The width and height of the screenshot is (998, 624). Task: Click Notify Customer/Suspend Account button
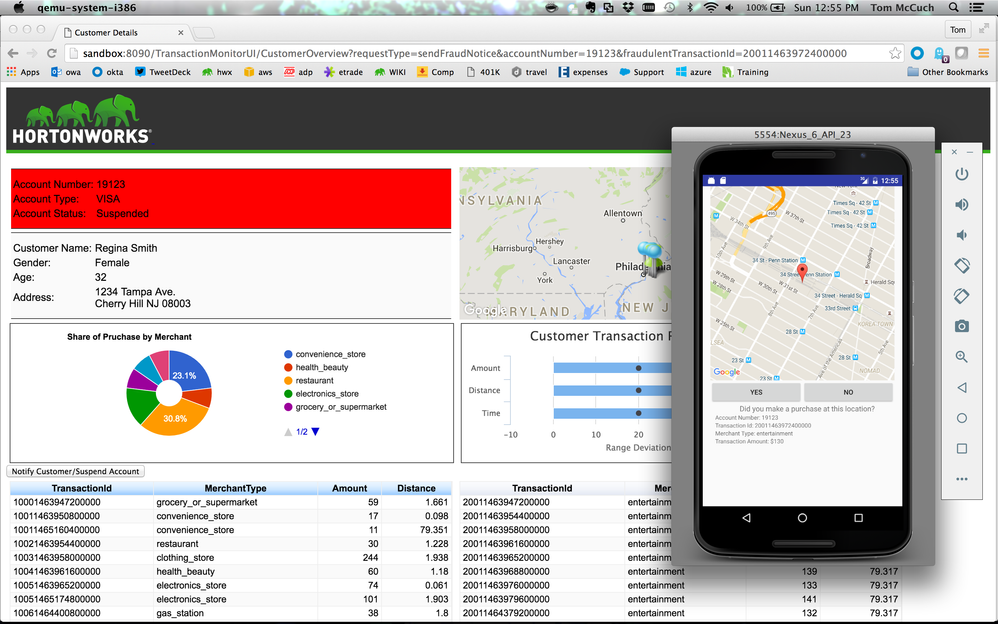76,471
